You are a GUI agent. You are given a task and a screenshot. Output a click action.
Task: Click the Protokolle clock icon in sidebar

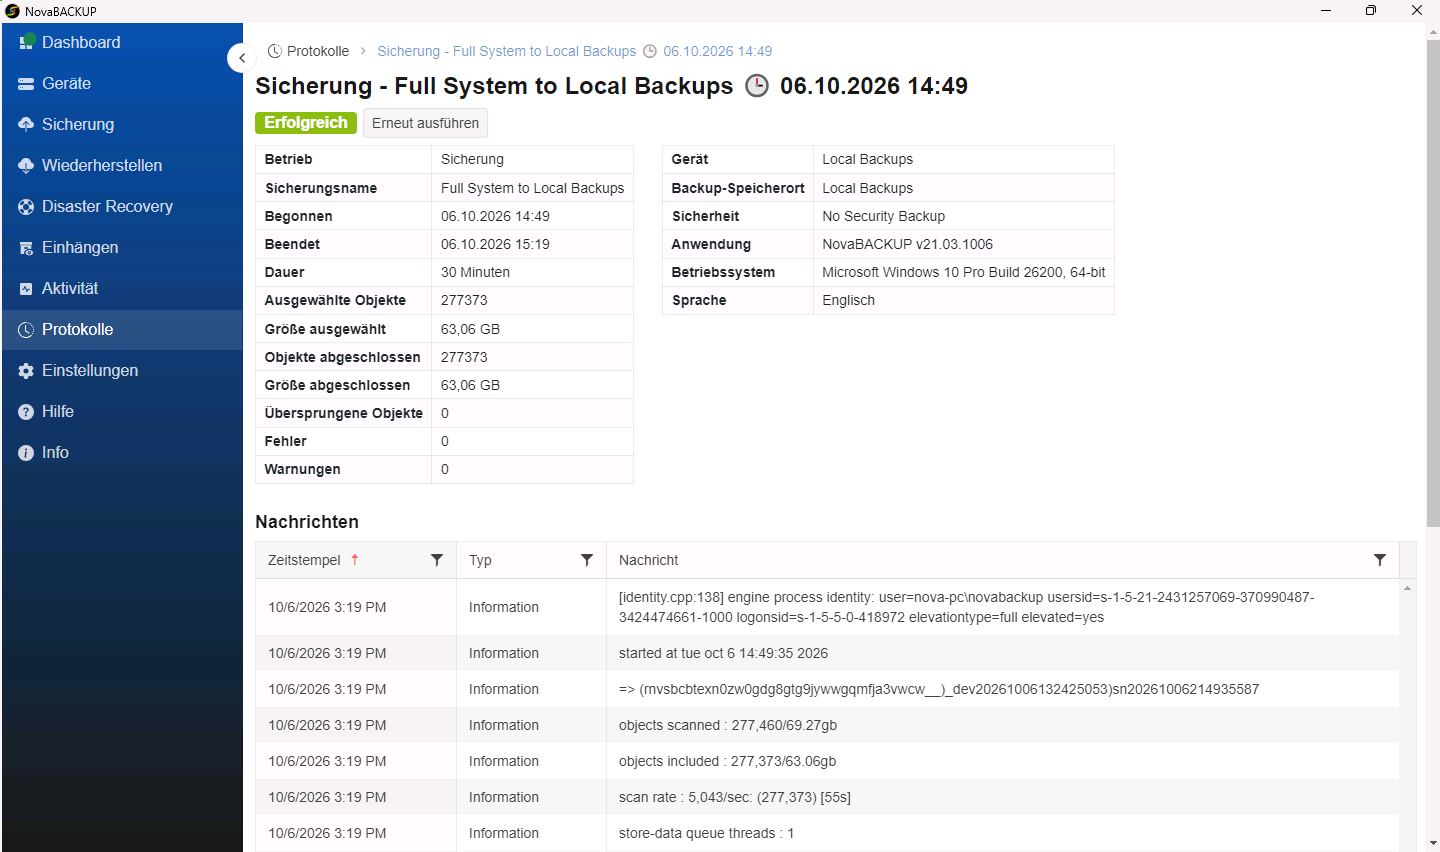(x=26, y=330)
